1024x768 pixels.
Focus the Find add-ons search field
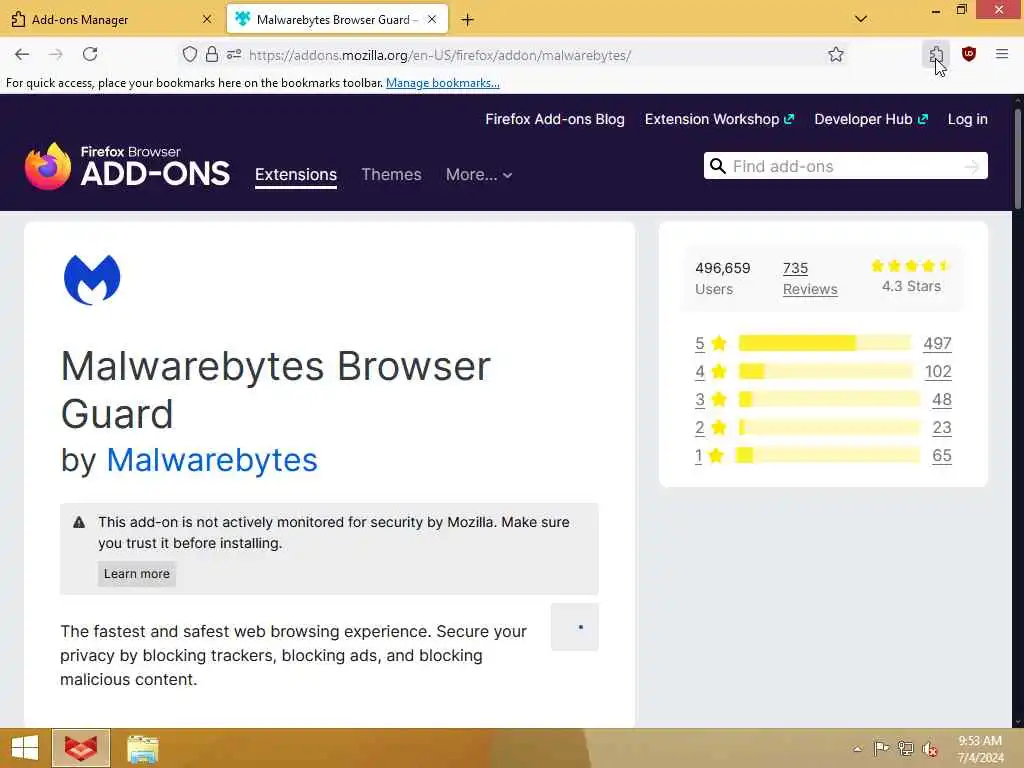(x=846, y=167)
